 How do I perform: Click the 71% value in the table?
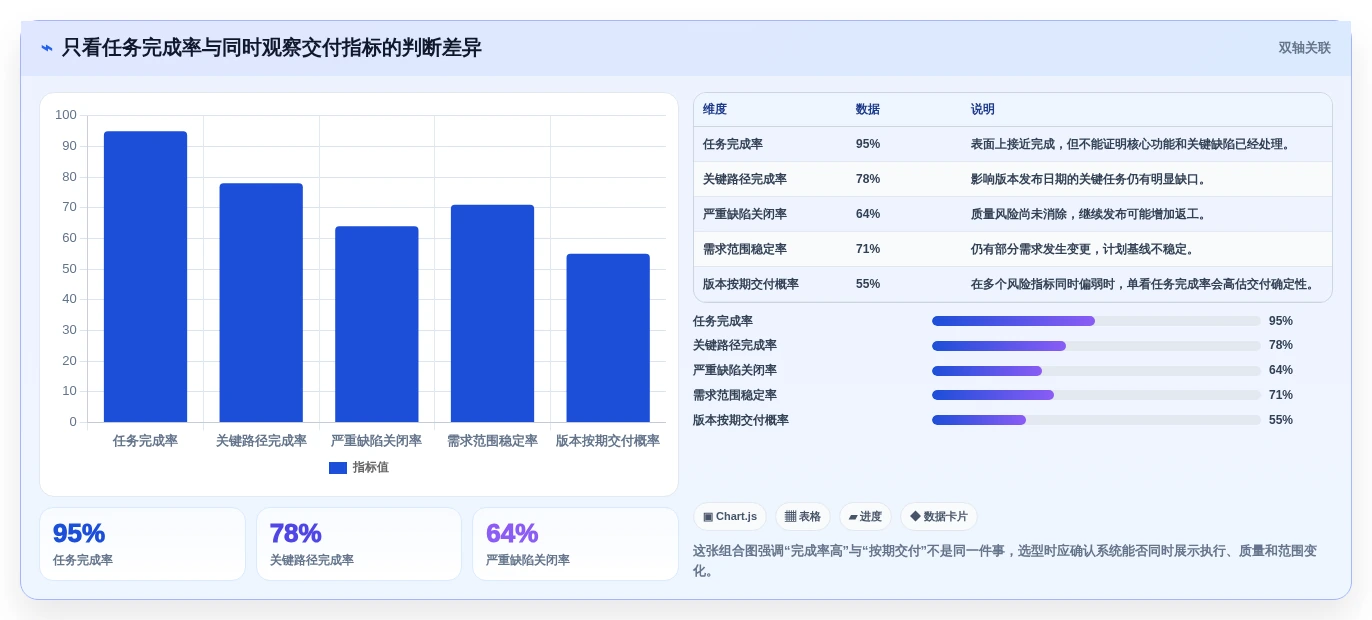click(868, 249)
